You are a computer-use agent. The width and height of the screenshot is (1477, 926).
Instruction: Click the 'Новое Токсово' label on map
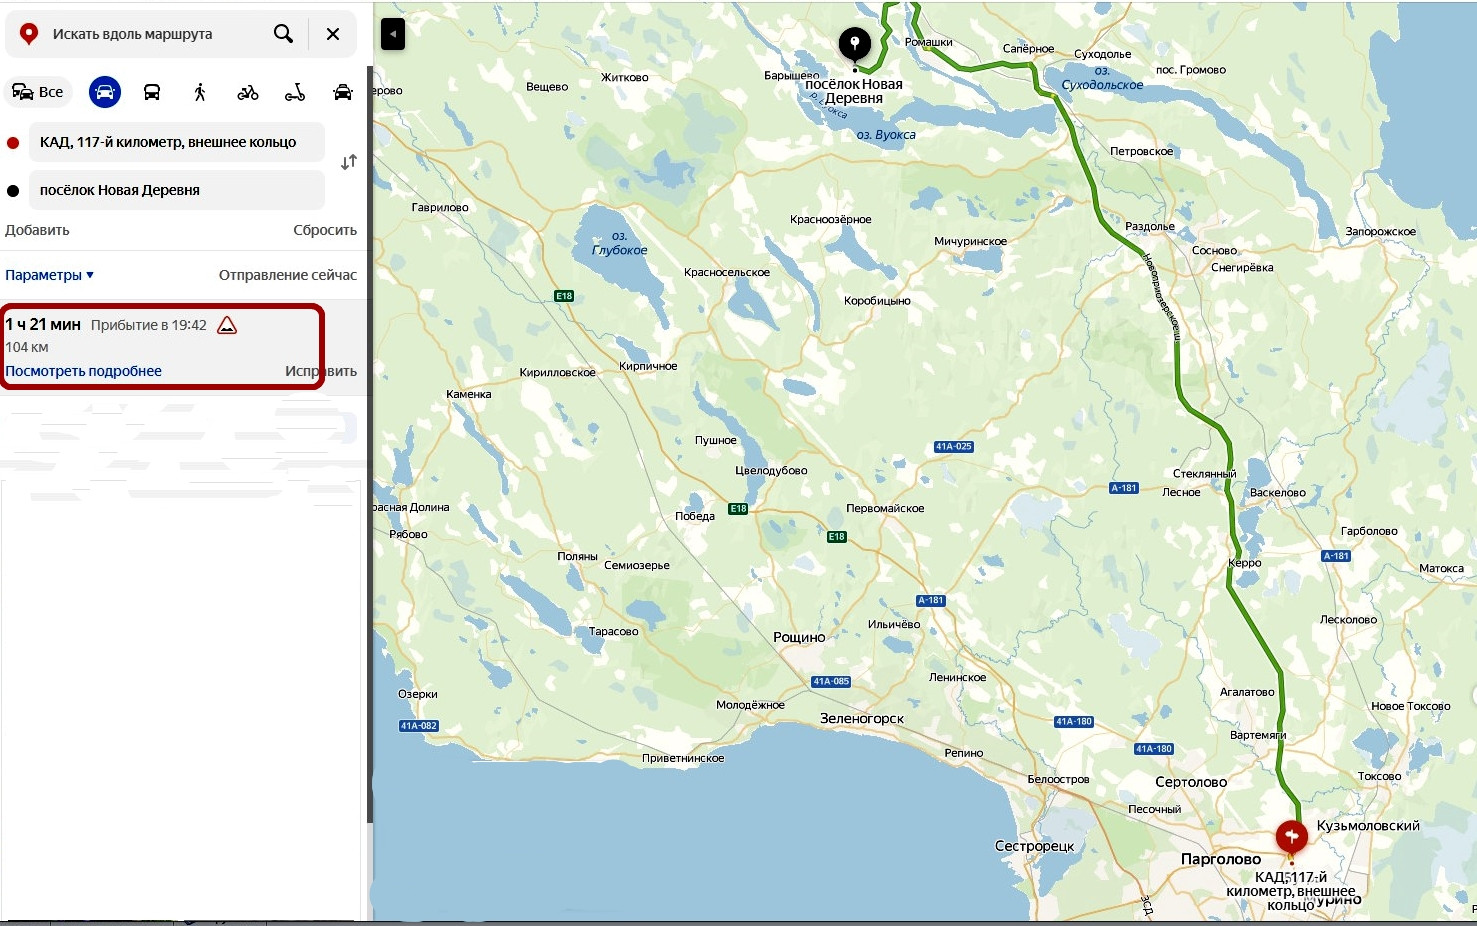tap(1411, 706)
